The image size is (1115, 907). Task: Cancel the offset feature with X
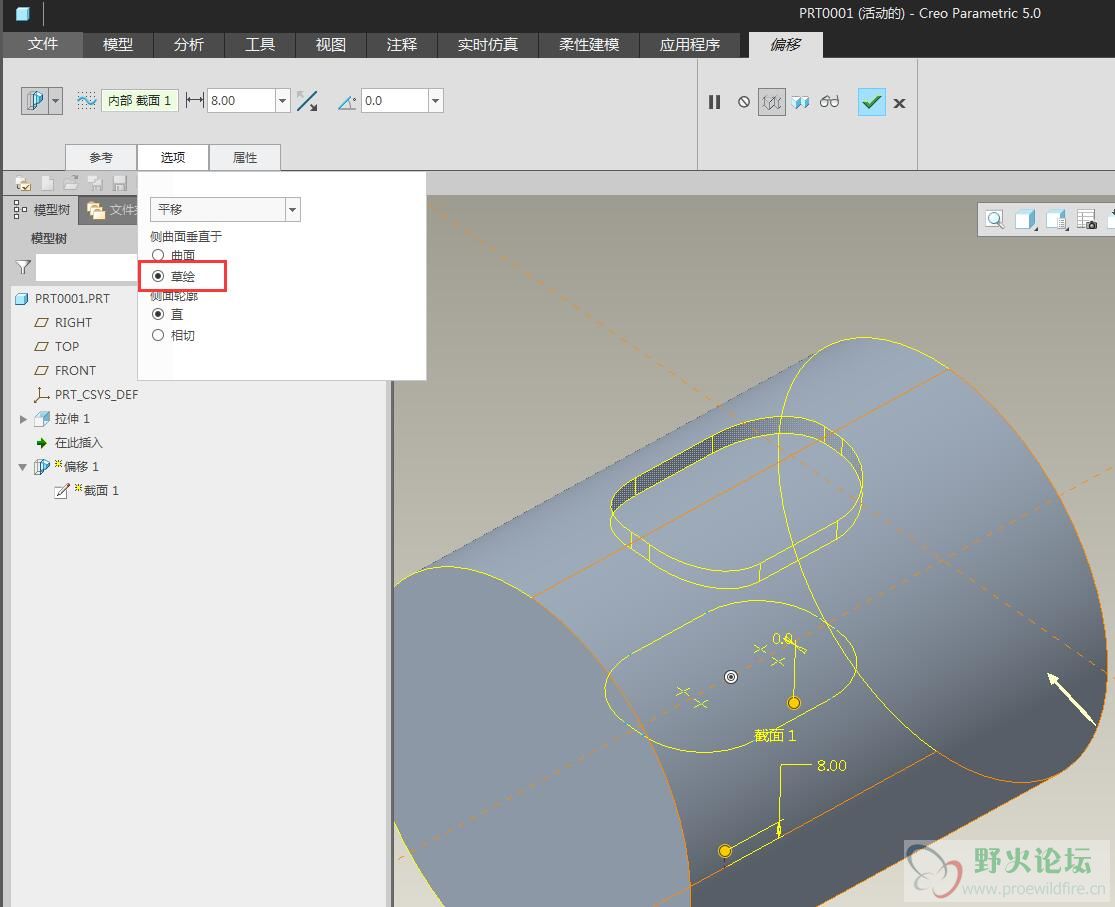point(900,103)
